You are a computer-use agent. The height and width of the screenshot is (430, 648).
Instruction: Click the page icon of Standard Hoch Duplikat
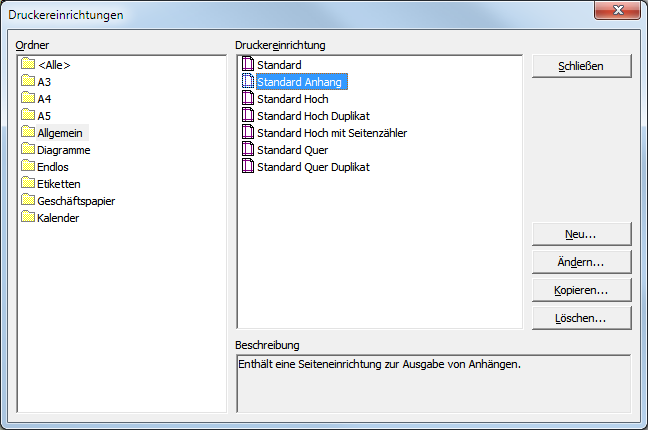tap(248, 116)
